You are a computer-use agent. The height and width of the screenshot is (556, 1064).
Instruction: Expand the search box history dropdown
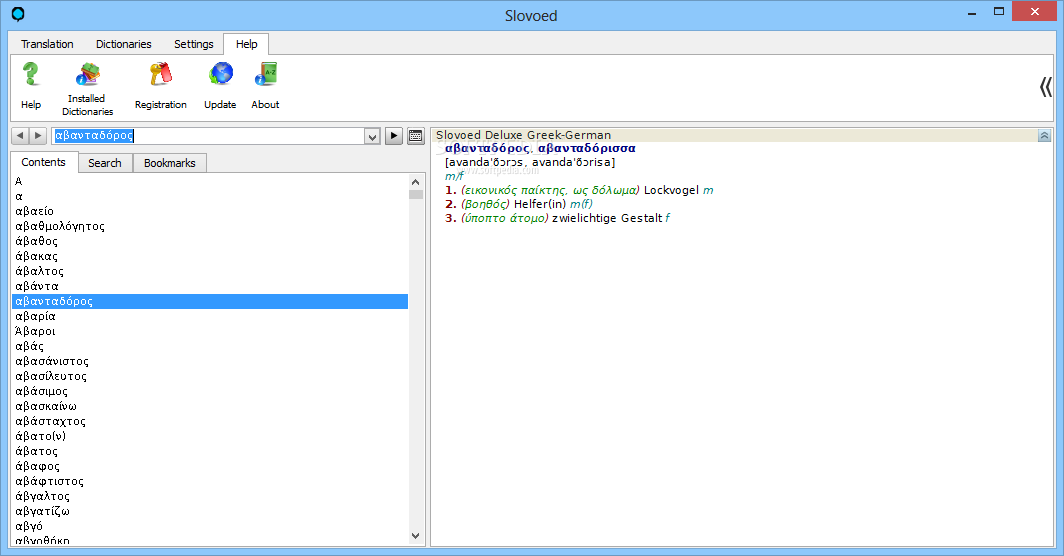click(372, 136)
